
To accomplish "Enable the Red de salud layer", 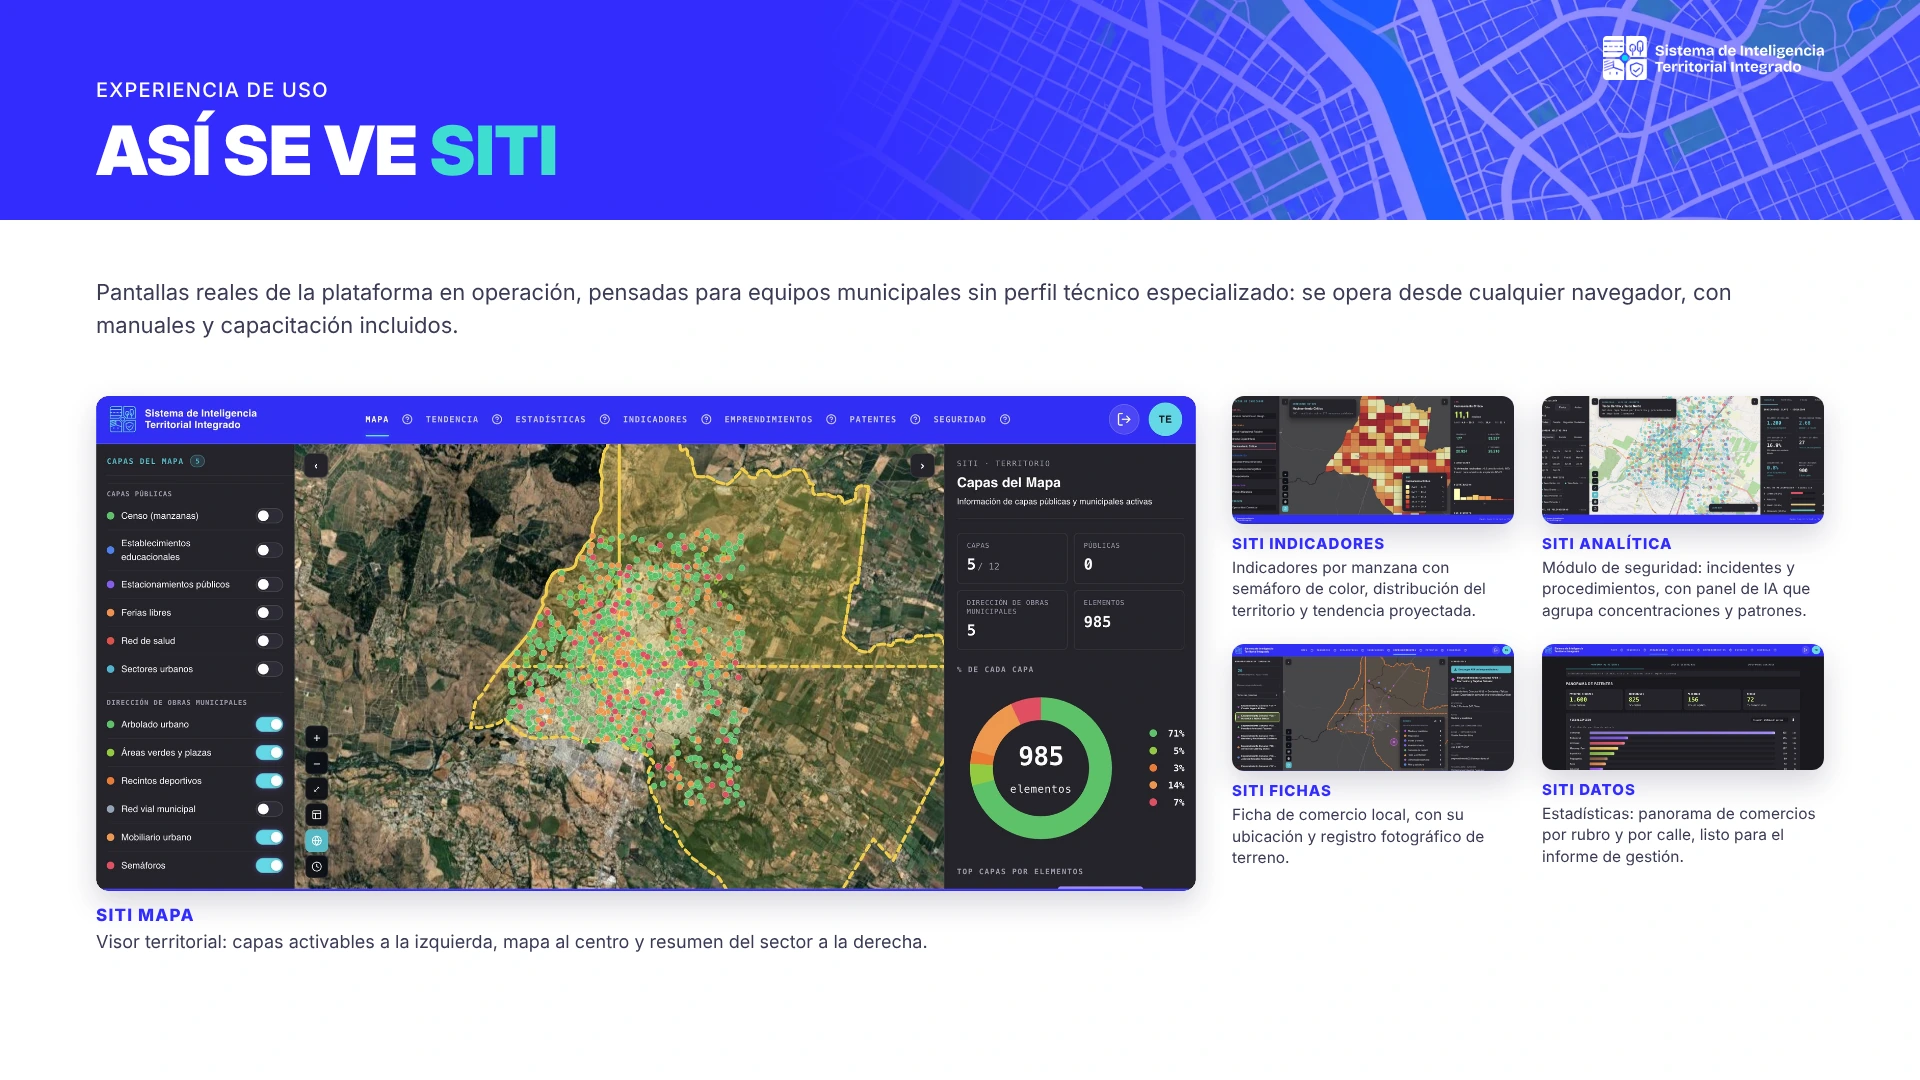I will point(269,641).
